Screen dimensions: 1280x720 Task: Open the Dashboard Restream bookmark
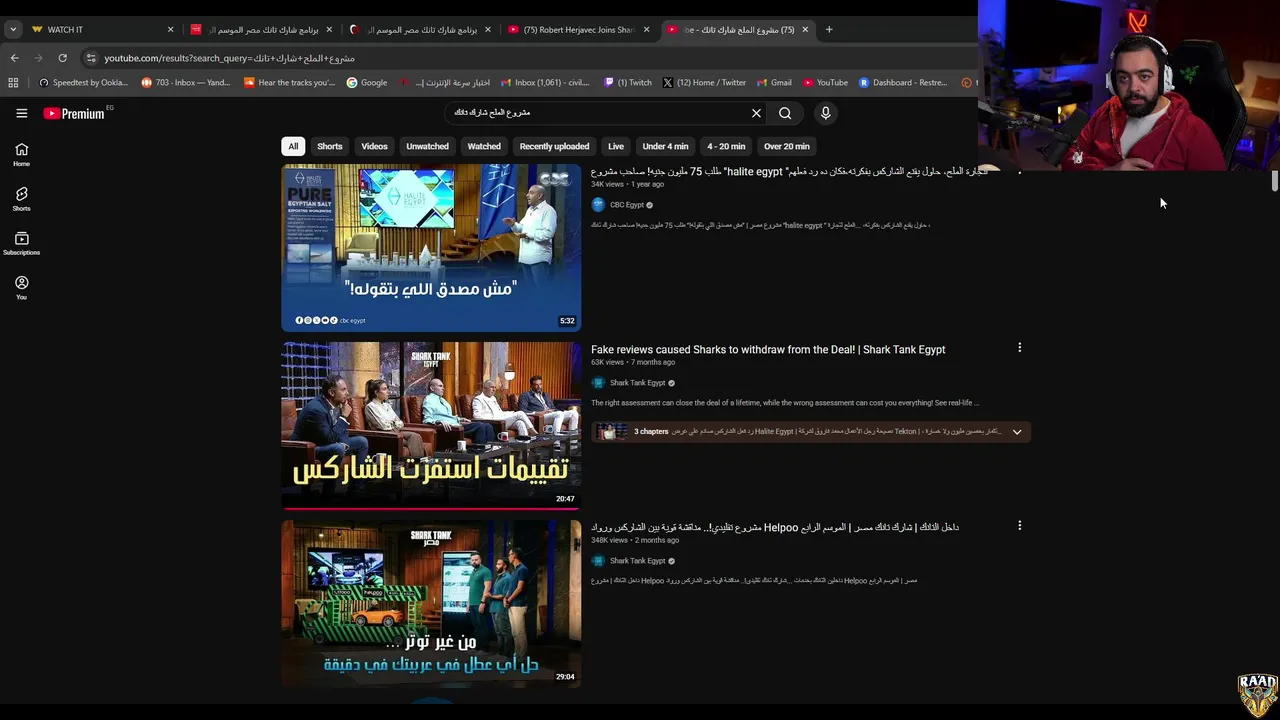(x=903, y=83)
